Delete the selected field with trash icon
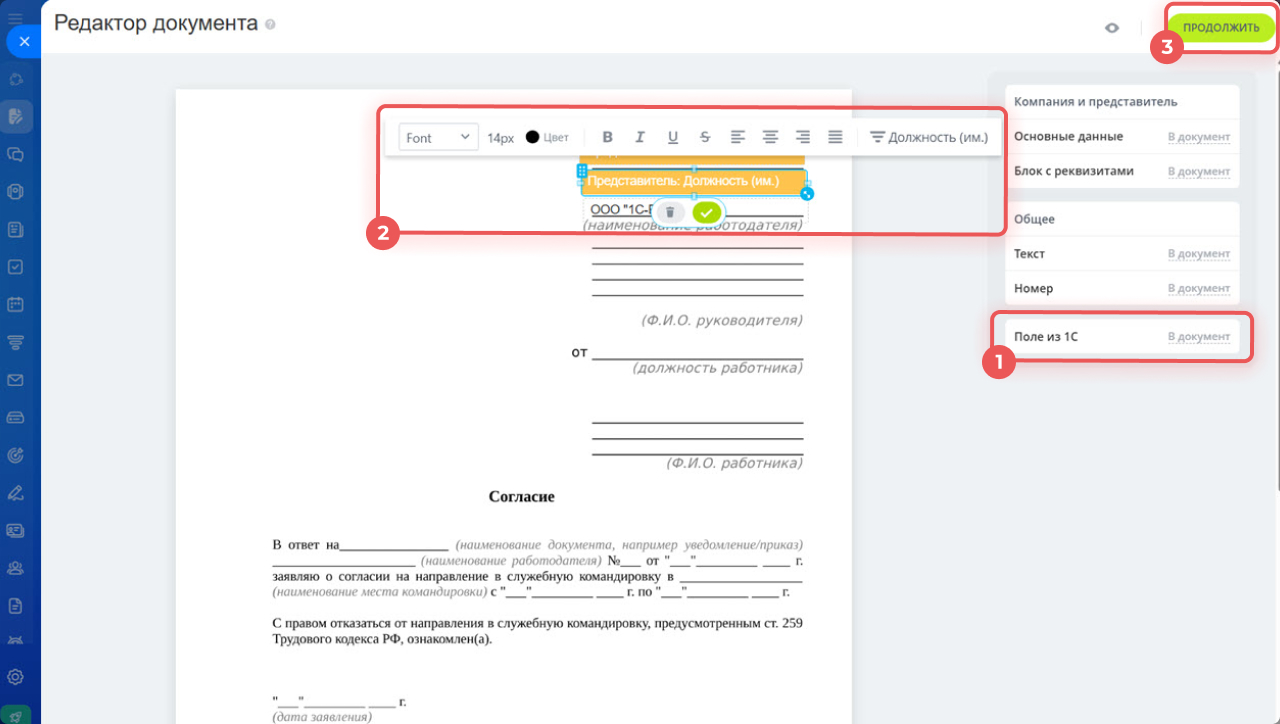 point(670,212)
